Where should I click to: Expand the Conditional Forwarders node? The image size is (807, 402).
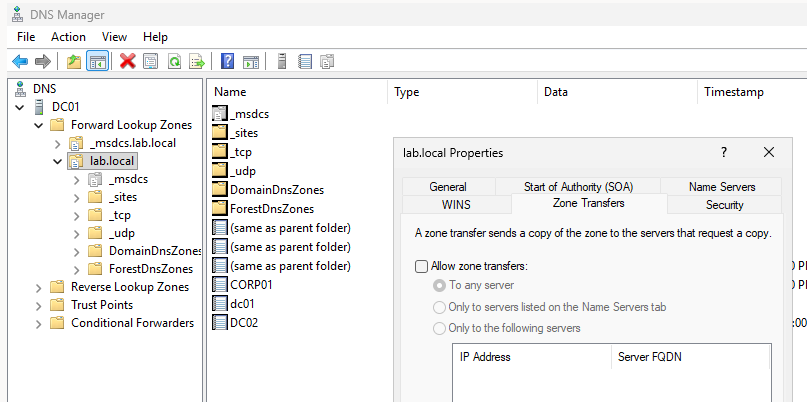pos(39,323)
